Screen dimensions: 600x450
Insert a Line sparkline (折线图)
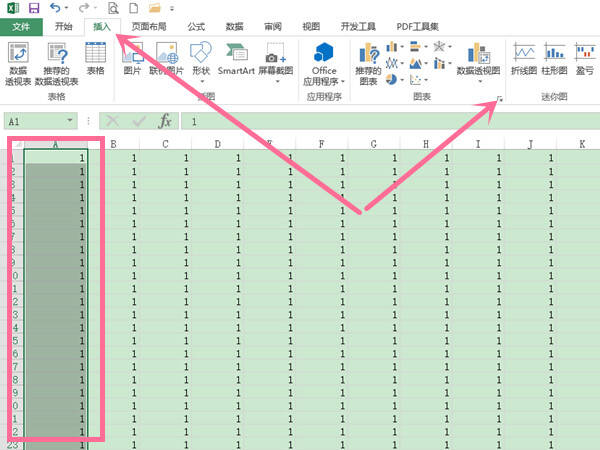524,59
